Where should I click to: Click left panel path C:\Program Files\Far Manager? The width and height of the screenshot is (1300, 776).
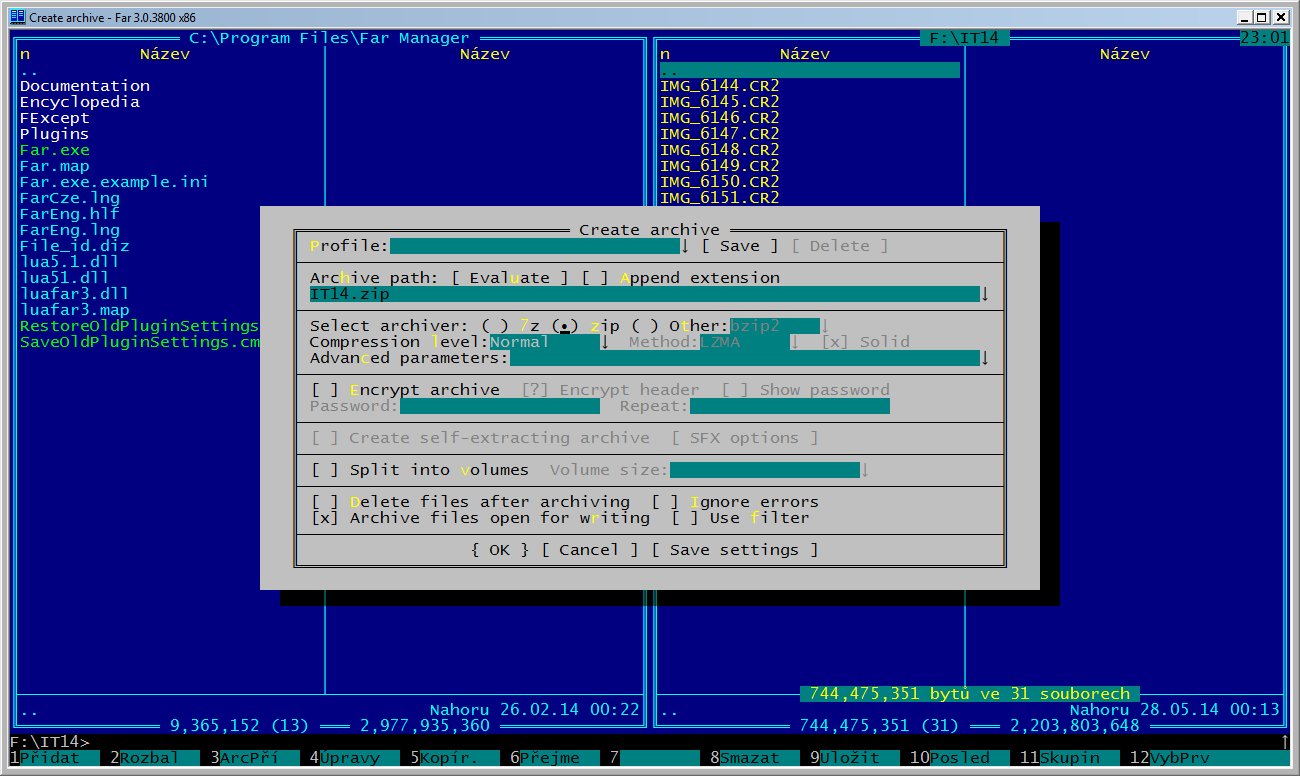(x=330, y=38)
